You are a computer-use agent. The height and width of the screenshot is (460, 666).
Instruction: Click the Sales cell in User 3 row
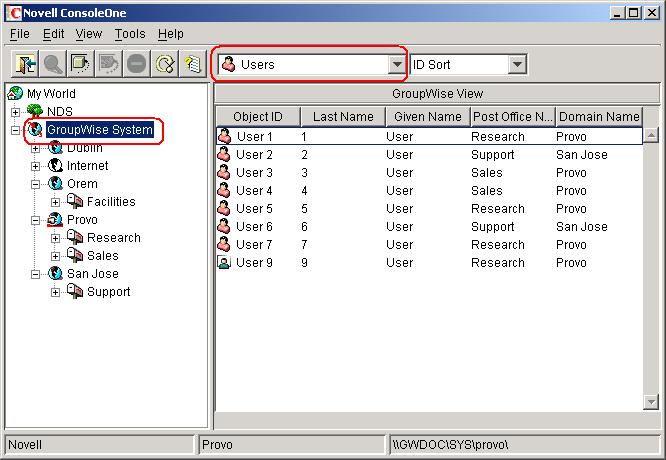point(487,172)
